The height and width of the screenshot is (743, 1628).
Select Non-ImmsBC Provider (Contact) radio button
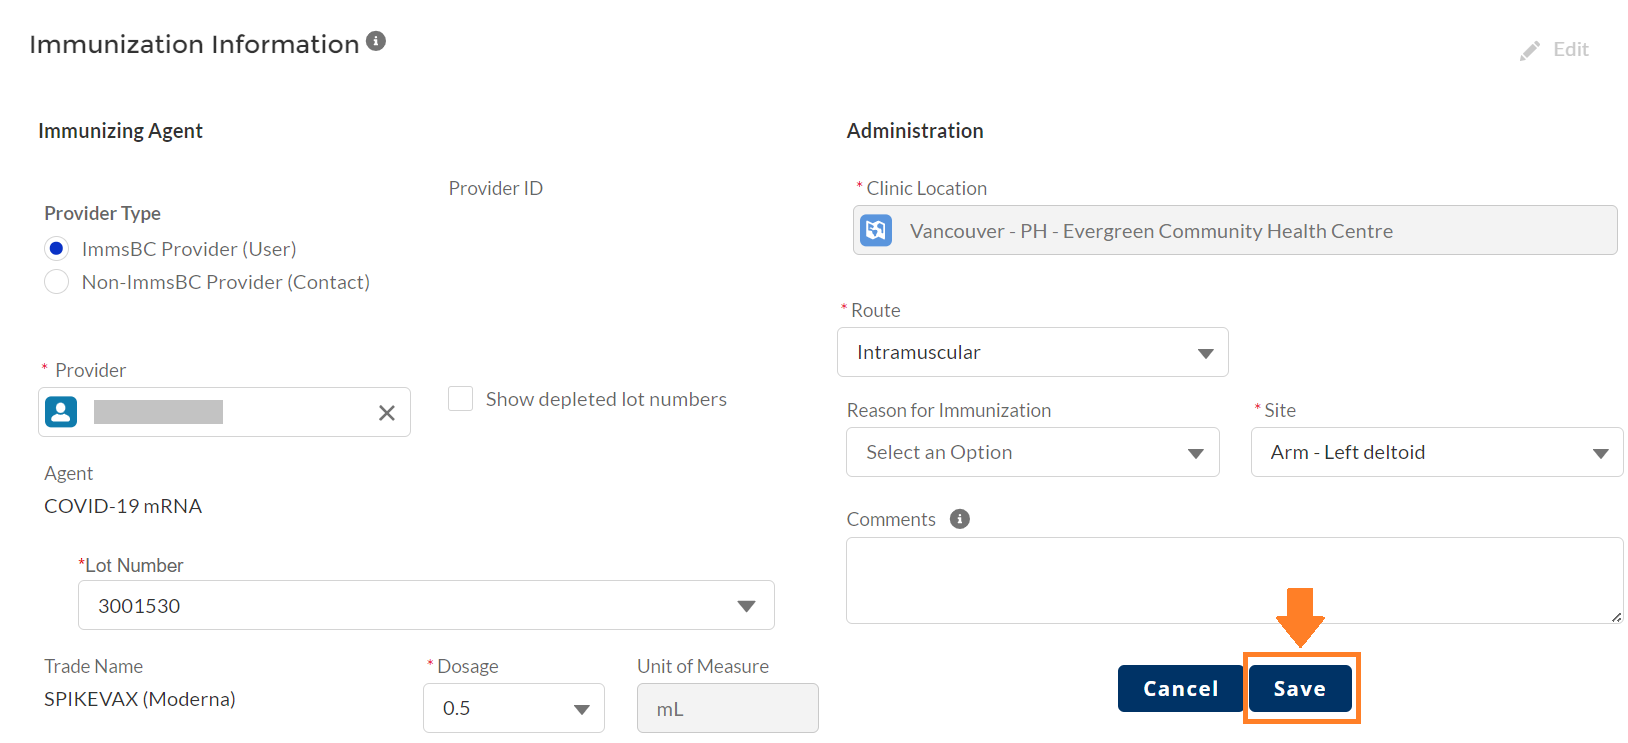coord(57,282)
